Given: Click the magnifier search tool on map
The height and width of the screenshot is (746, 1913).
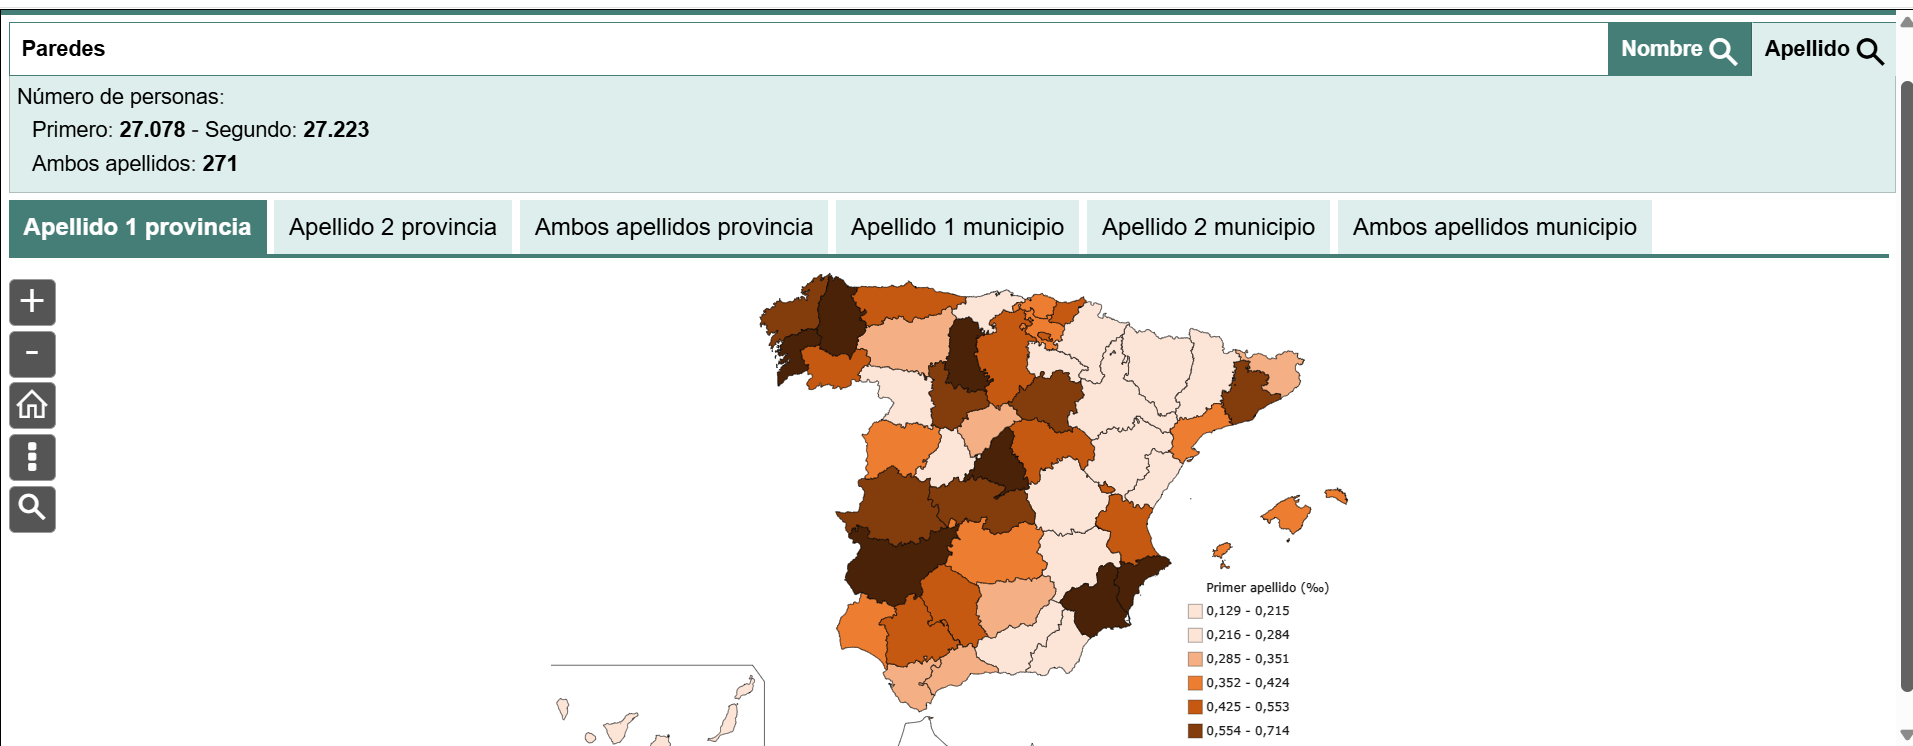Looking at the screenshot, I should 32,509.
